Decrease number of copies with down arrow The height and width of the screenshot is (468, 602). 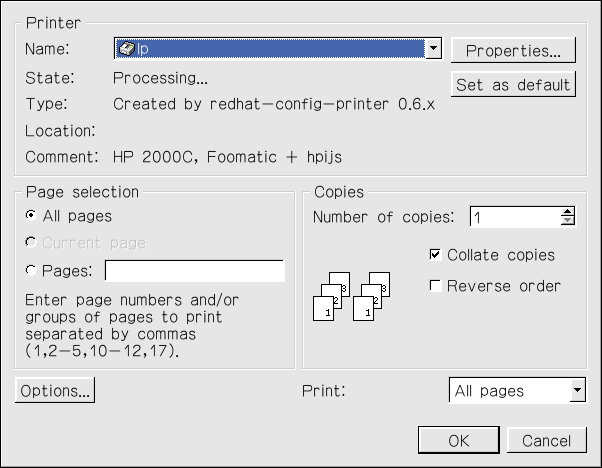pos(567,222)
